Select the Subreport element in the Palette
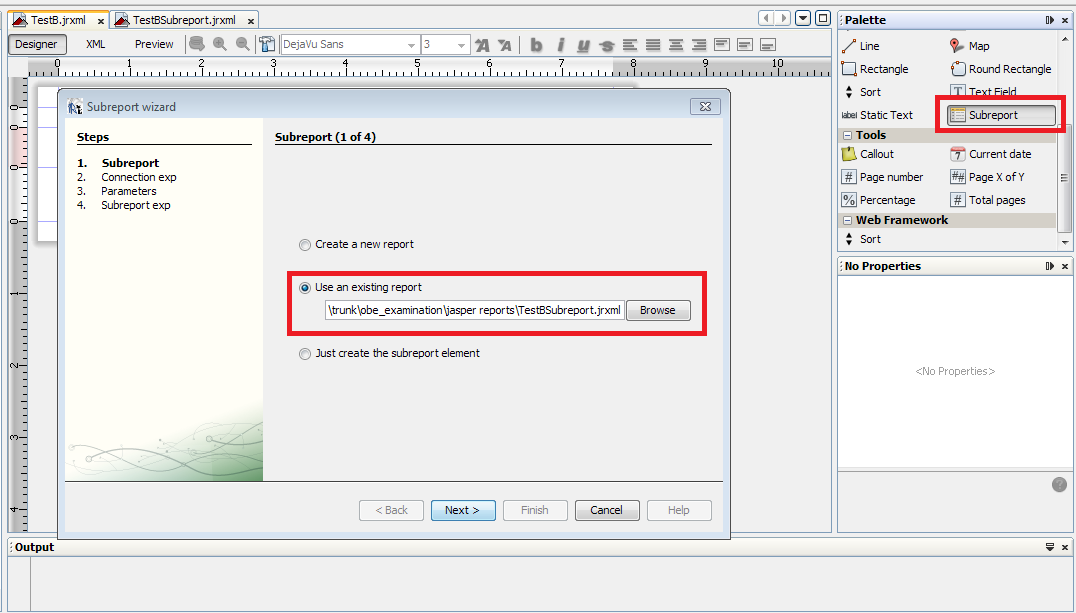The height and width of the screenshot is (613, 1076). pos(998,114)
